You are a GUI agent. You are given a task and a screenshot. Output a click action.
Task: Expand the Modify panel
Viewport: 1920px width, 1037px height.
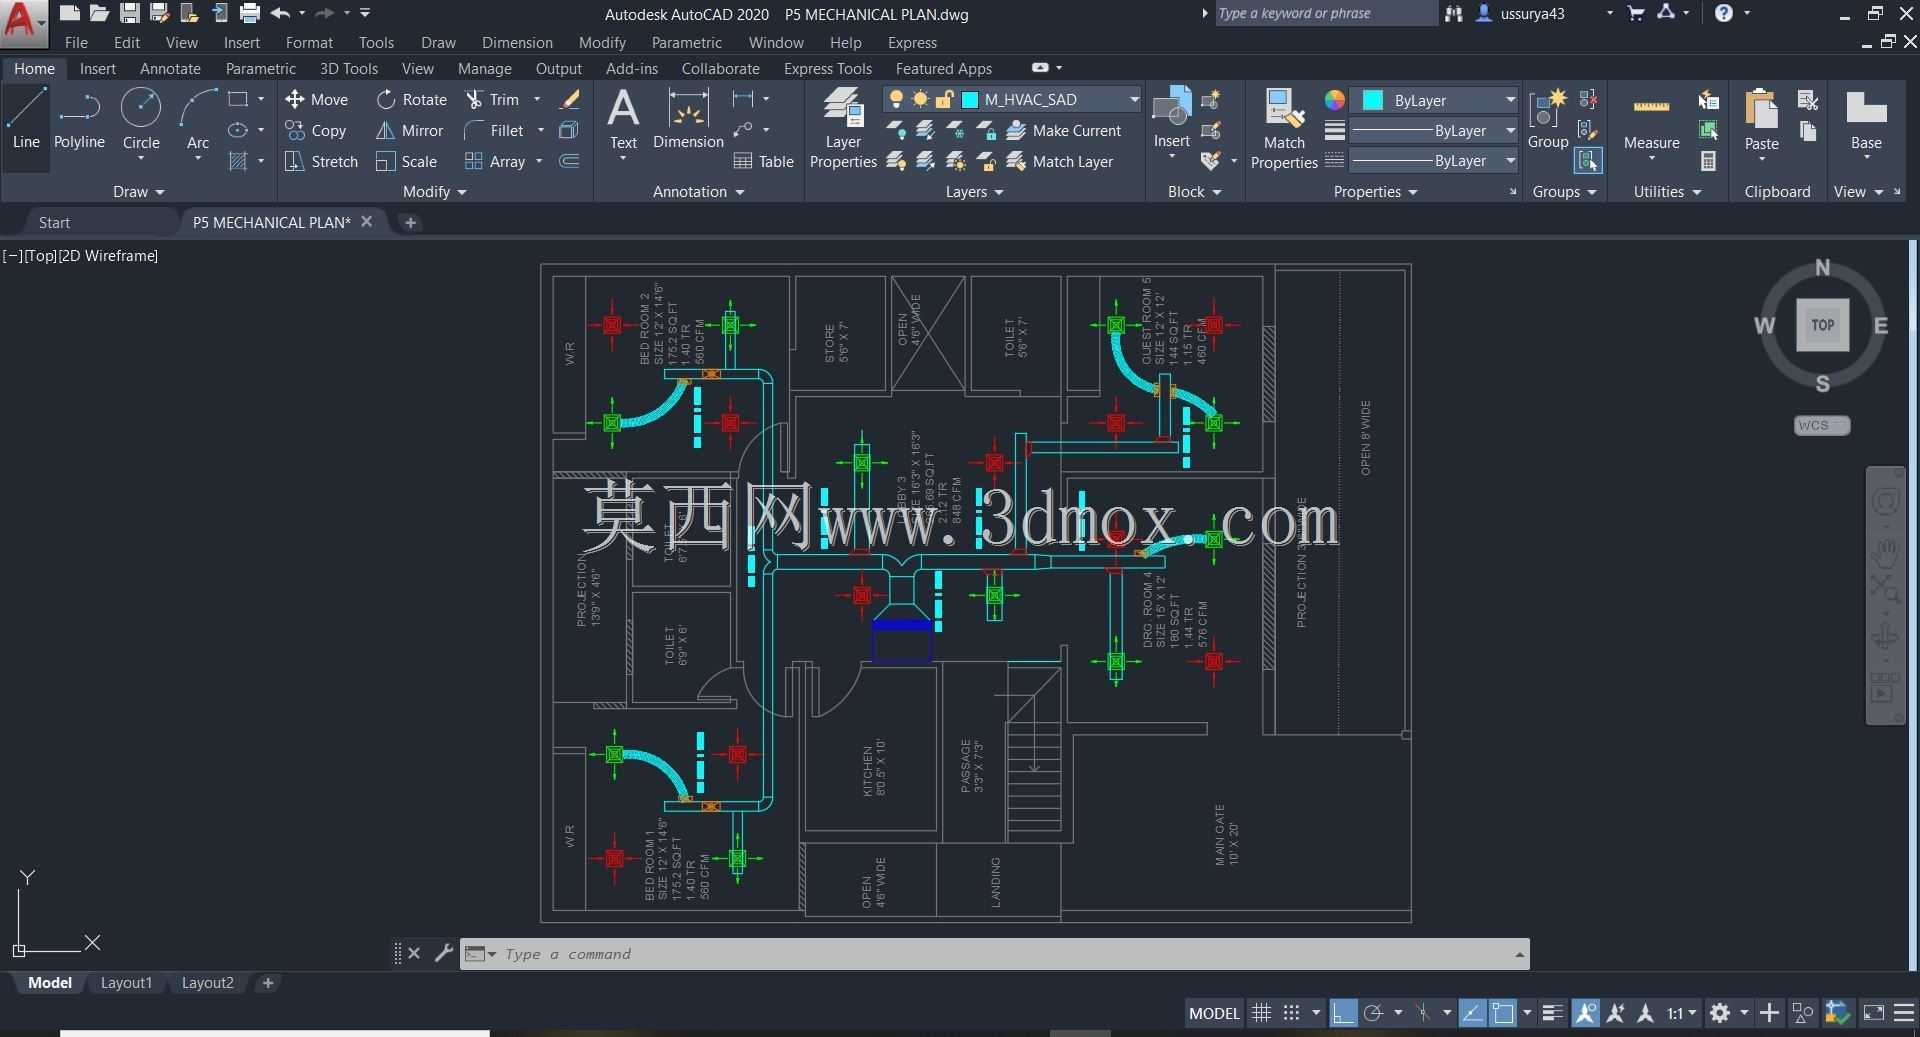(x=434, y=191)
